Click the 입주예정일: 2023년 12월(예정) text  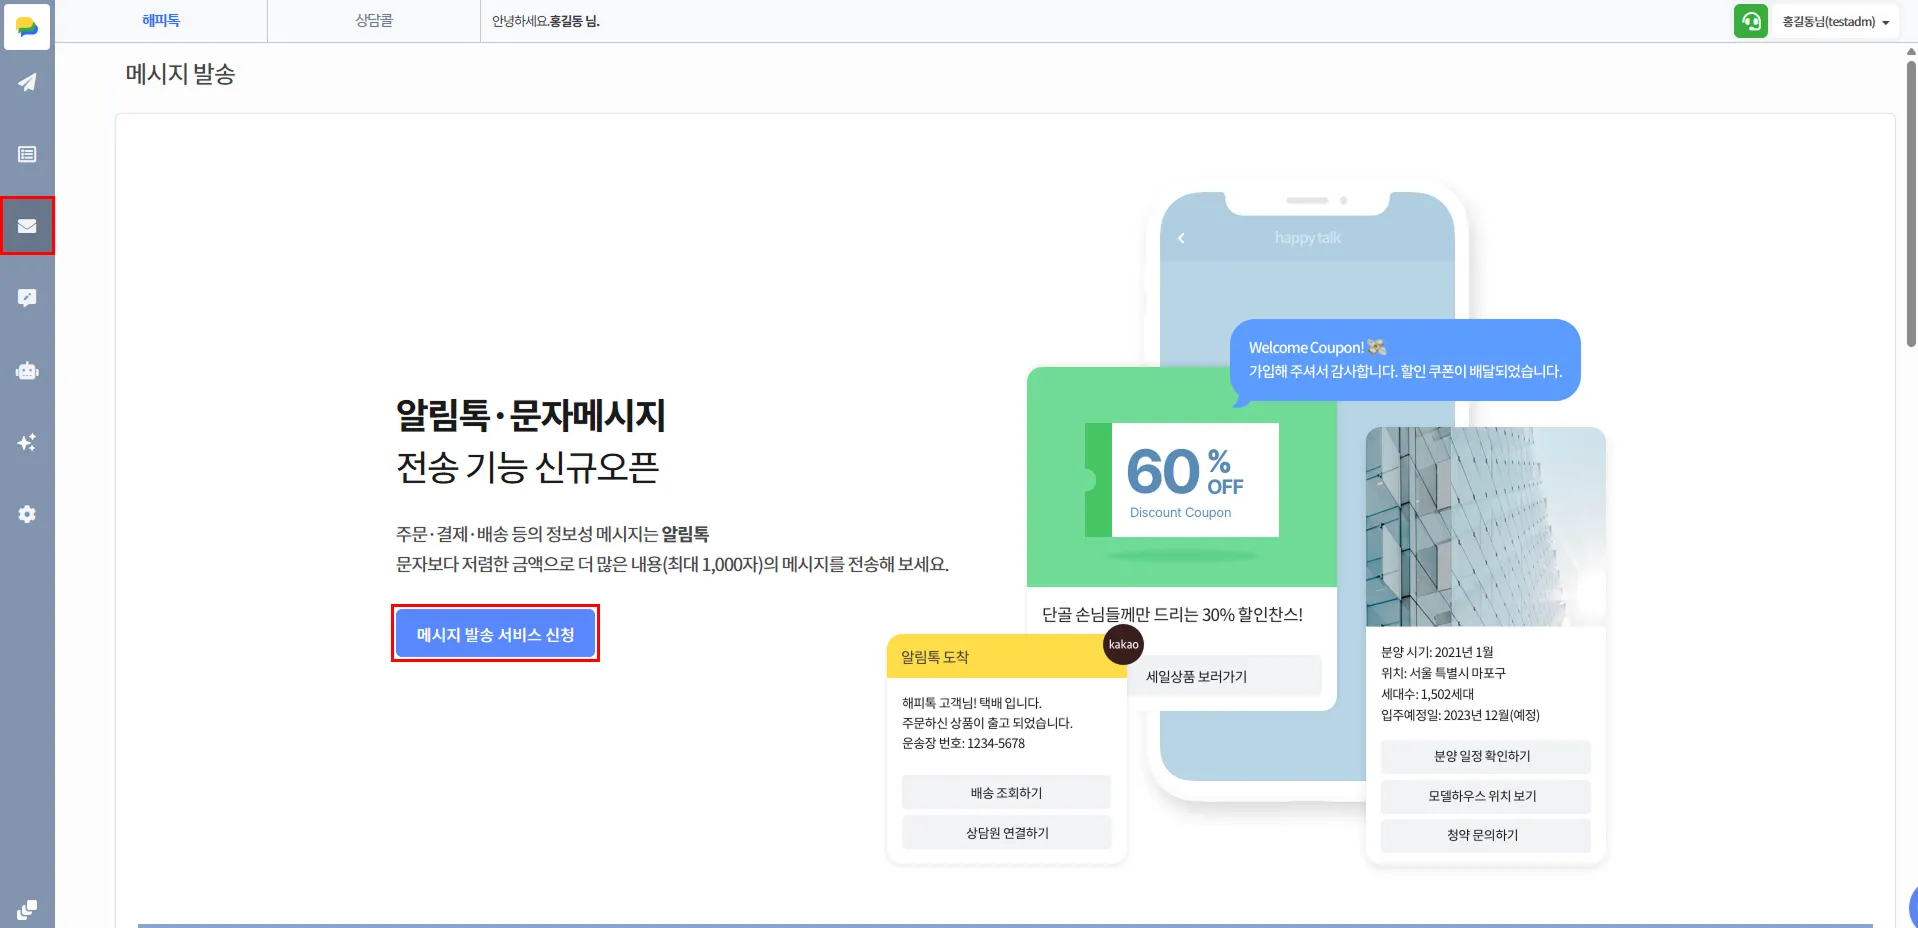click(1460, 715)
